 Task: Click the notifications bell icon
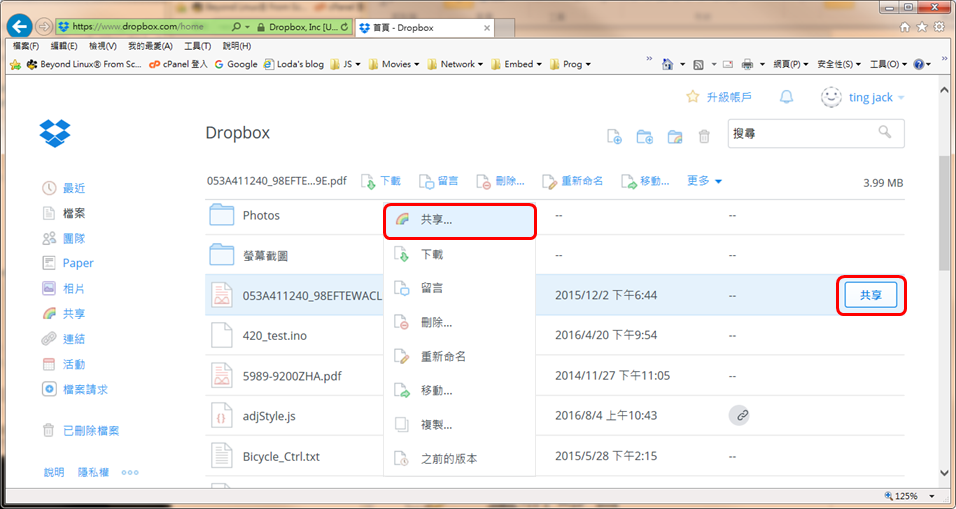point(787,97)
